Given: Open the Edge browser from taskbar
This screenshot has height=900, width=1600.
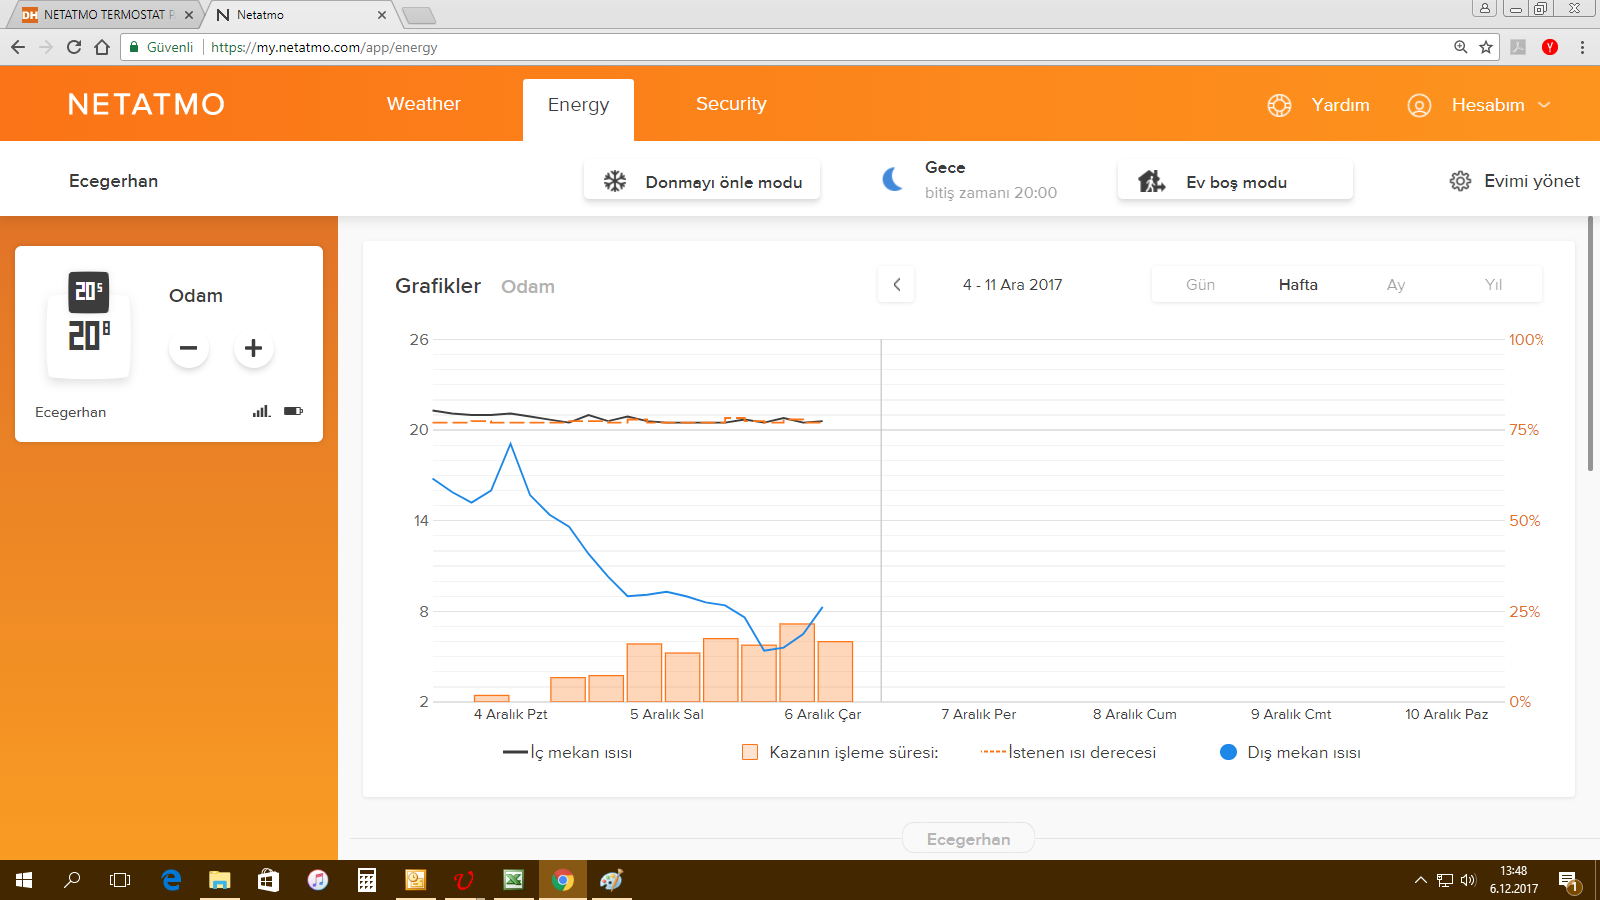Looking at the screenshot, I should (171, 880).
